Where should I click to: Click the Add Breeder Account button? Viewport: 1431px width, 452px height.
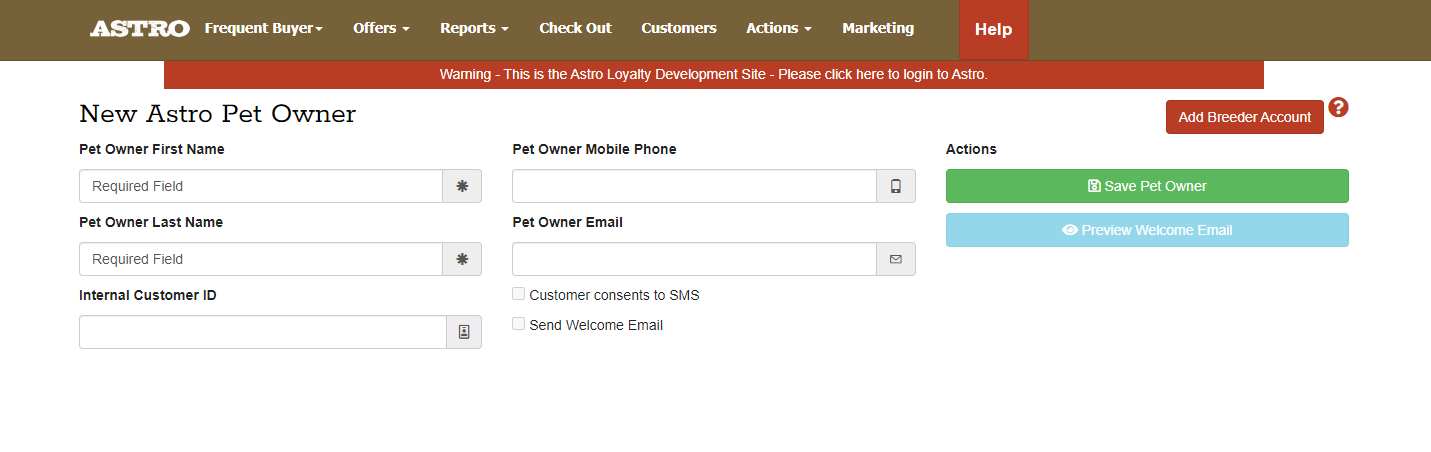pos(1244,117)
